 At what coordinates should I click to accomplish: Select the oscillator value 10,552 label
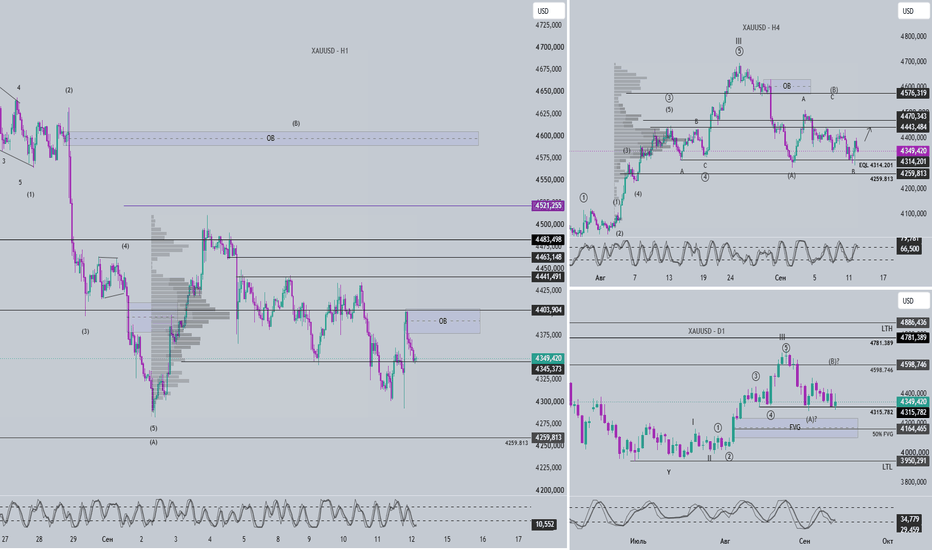click(544, 524)
